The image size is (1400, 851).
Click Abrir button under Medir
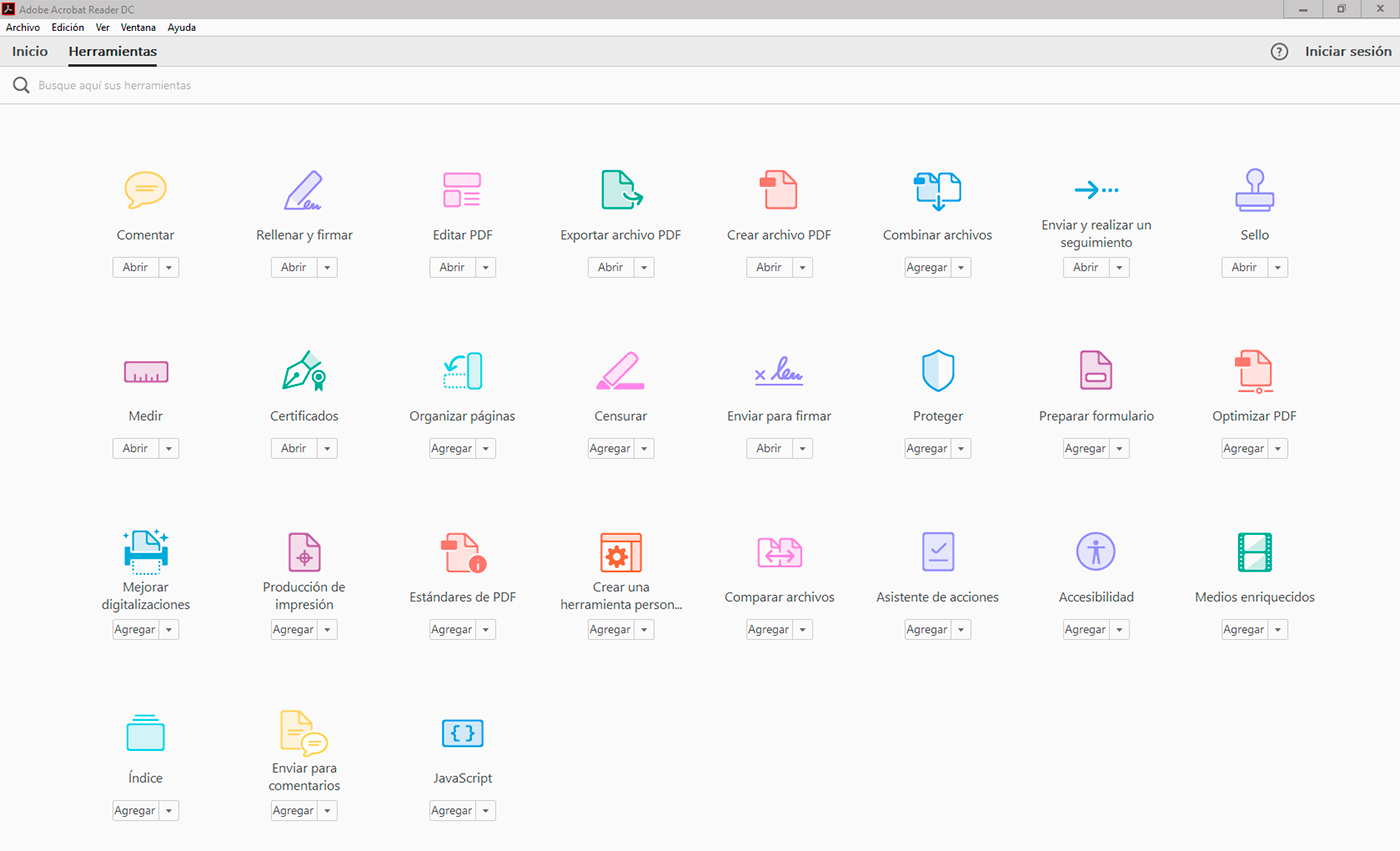pyautogui.click(x=135, y=449)
